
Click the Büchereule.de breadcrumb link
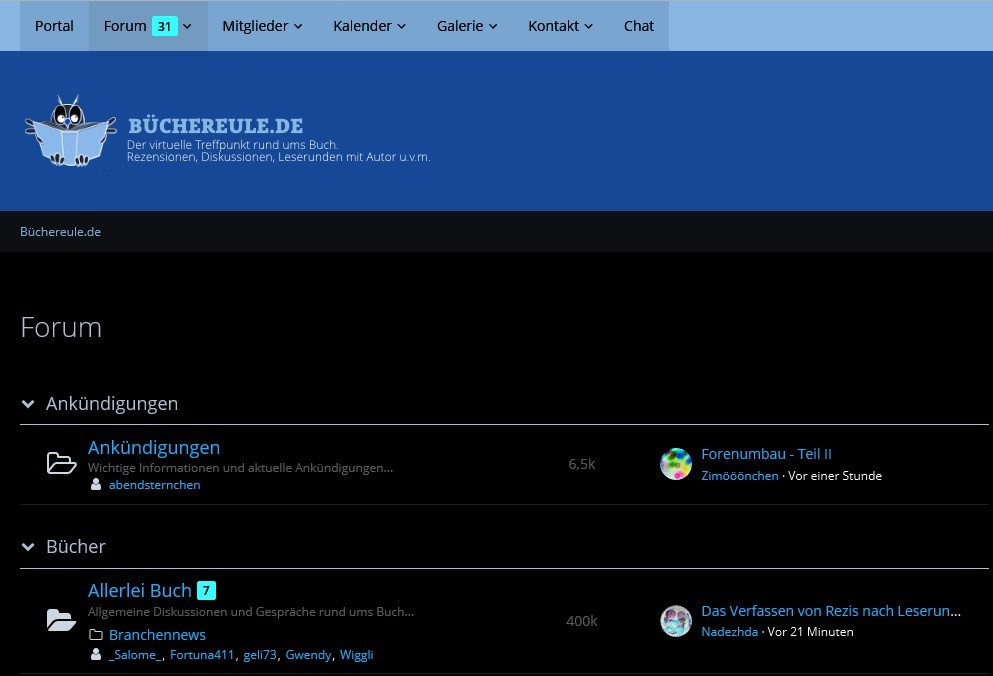click(60, 232)
